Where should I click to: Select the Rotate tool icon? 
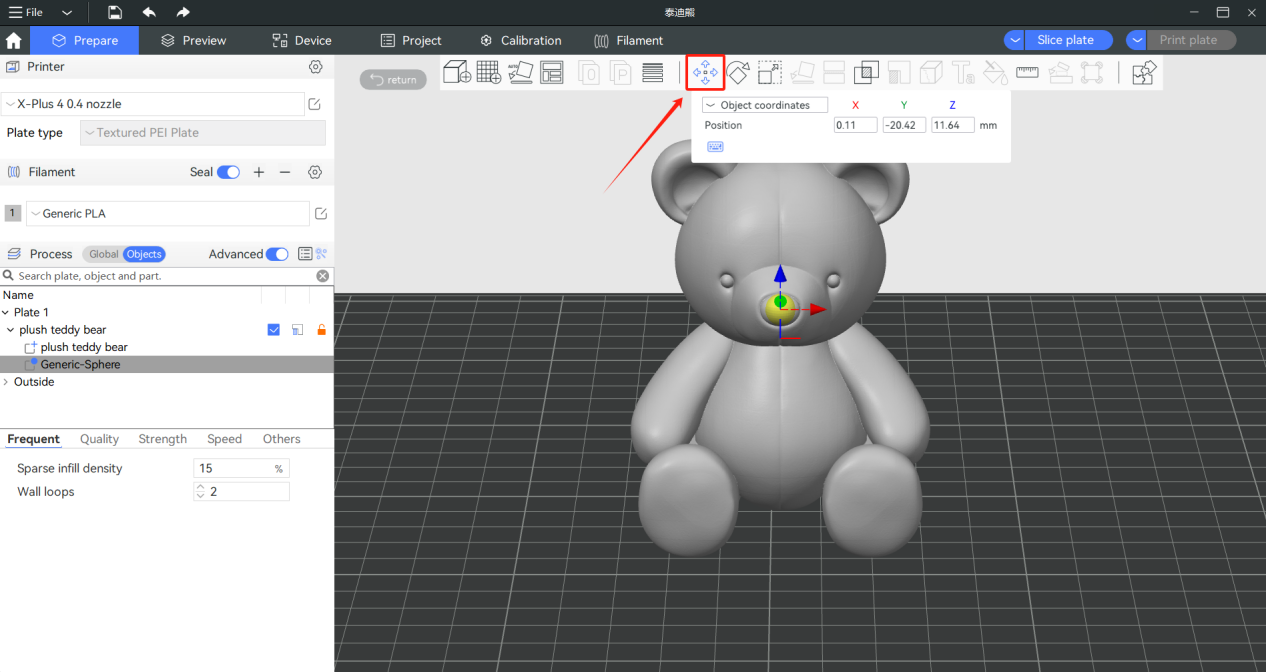click(738, 72)
